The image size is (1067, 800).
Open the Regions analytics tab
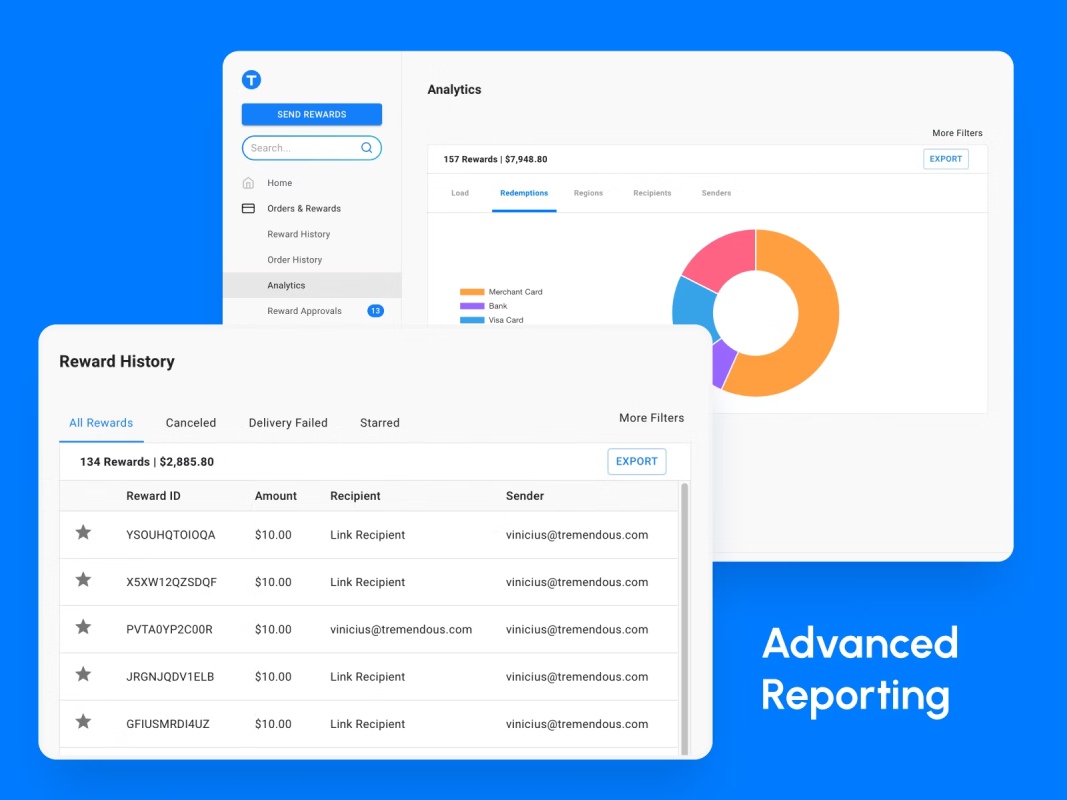pos(588,193)
